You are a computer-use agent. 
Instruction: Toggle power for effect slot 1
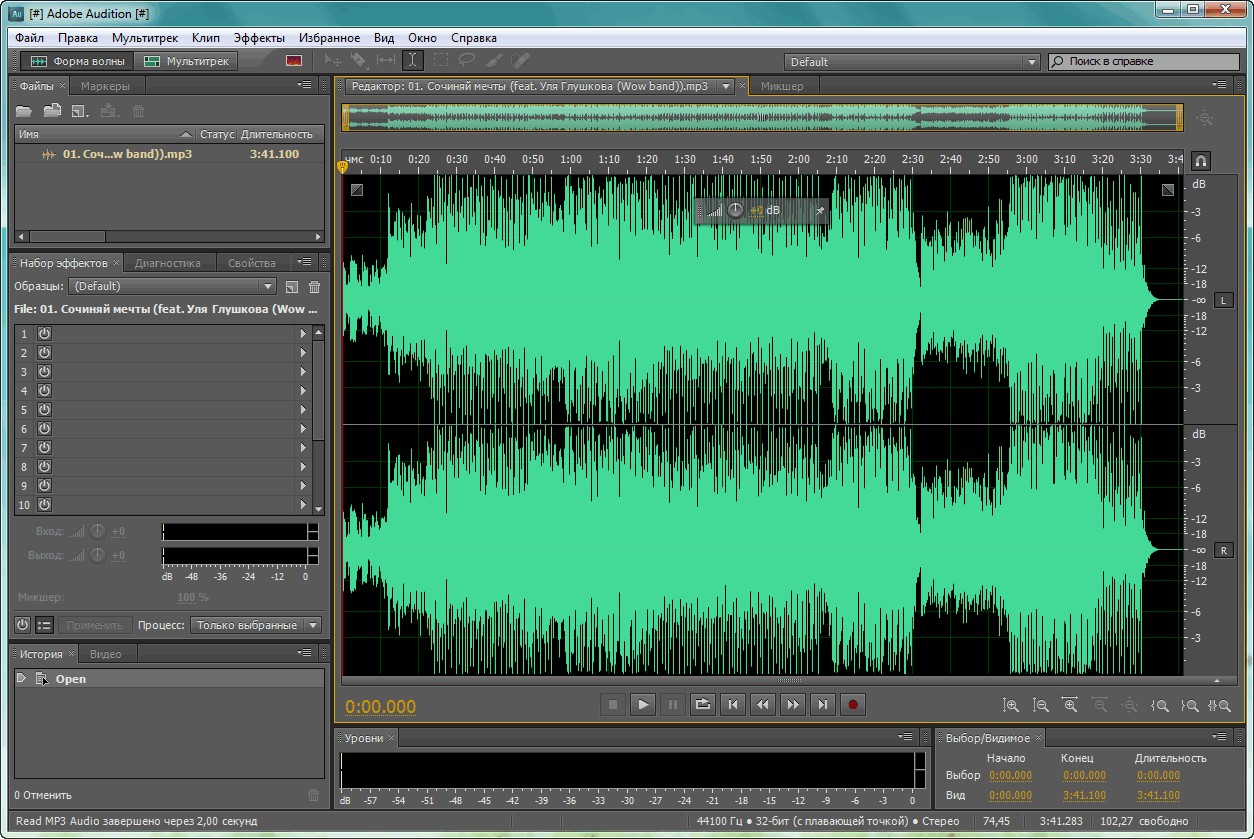coord(44,333)
